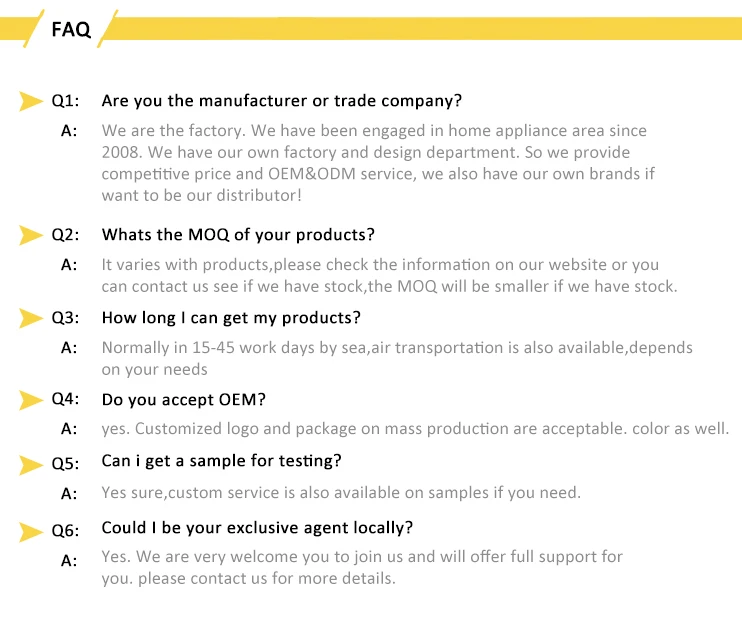Click the yellow arrow beside Q5
Screen dimensions: 742x625
[x=31, y=462]
